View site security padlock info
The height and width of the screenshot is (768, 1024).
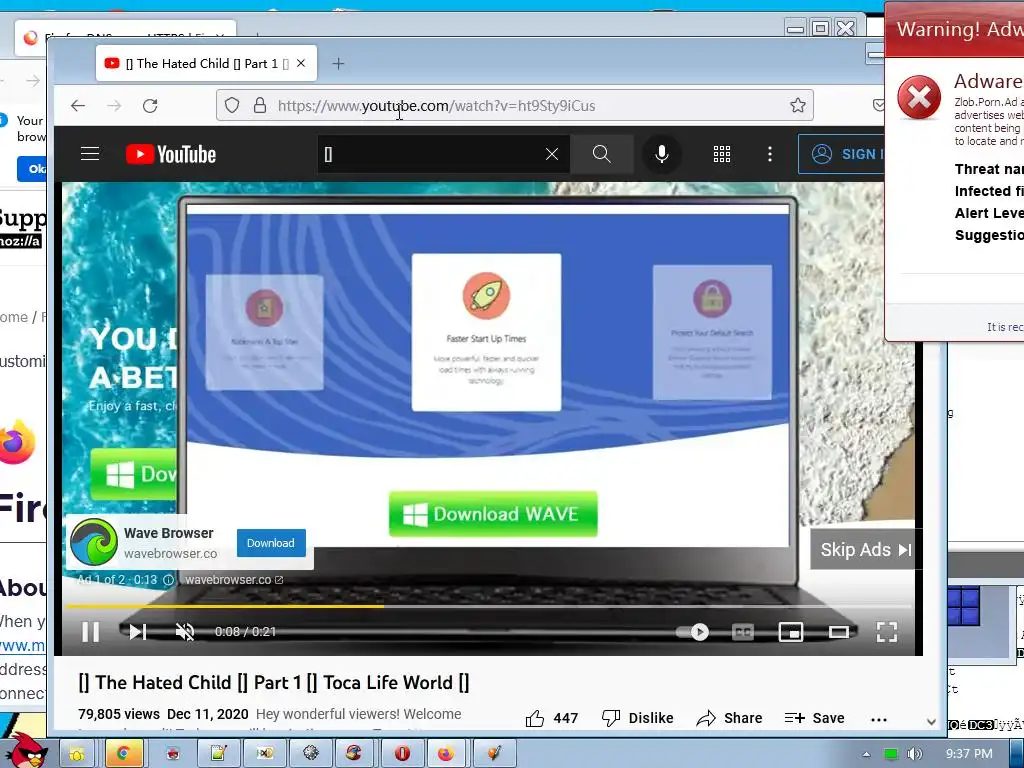point(260,105)
